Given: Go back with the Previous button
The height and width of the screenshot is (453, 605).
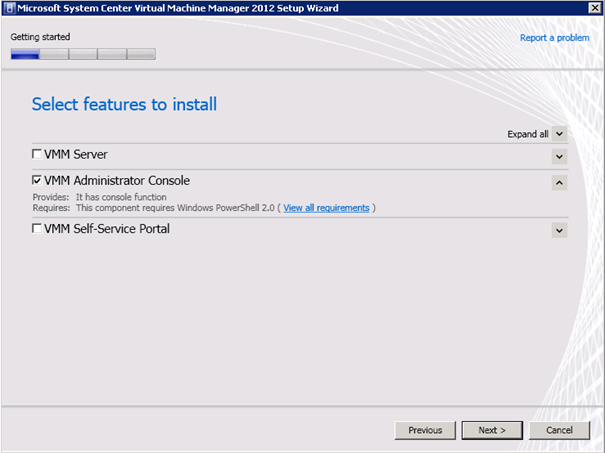Looking at the screenshot, I should pos(425,430).
